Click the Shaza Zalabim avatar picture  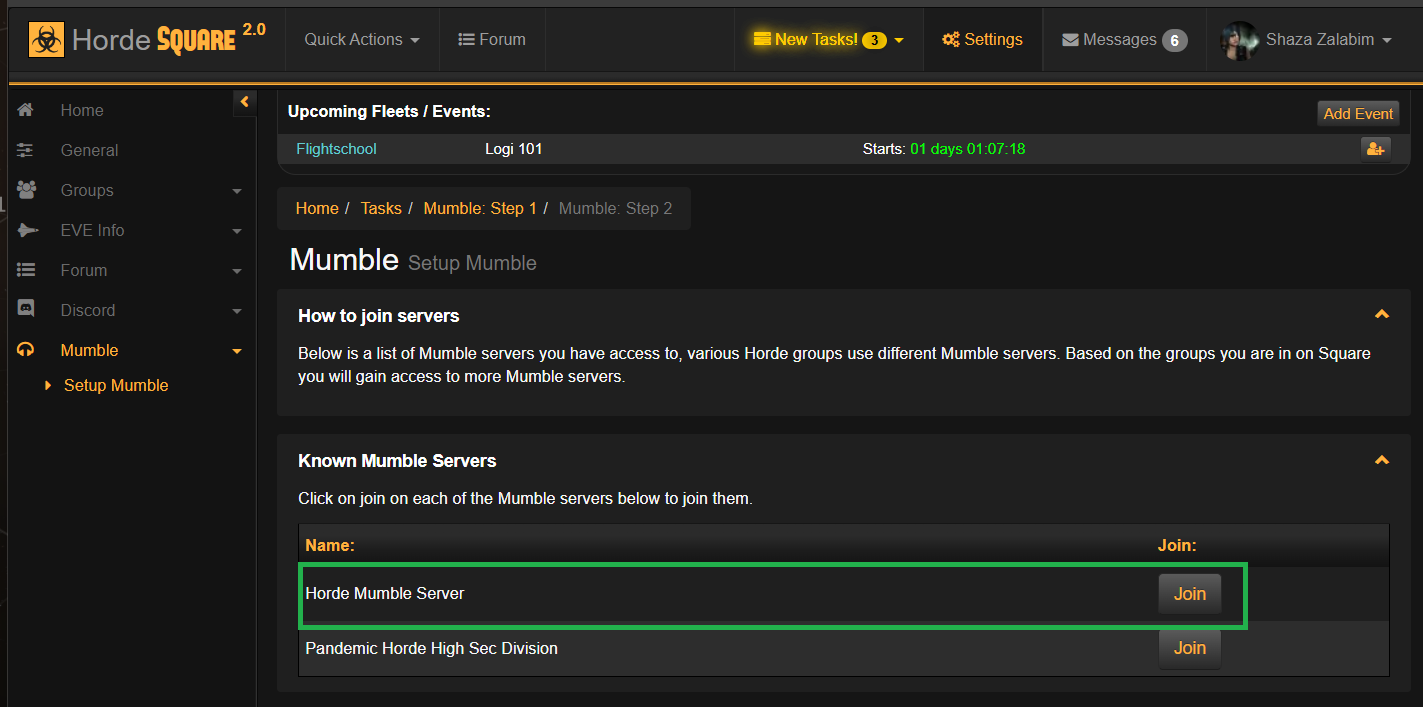[x=1239, y=40]
